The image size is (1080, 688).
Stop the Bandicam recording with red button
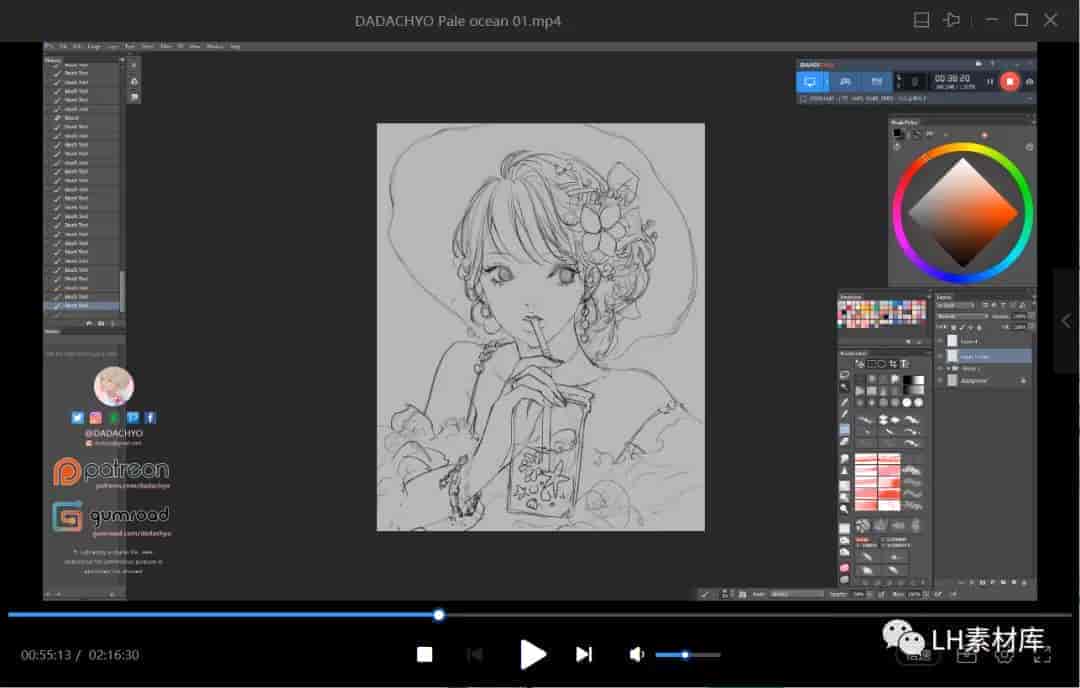coord(1010,82)
